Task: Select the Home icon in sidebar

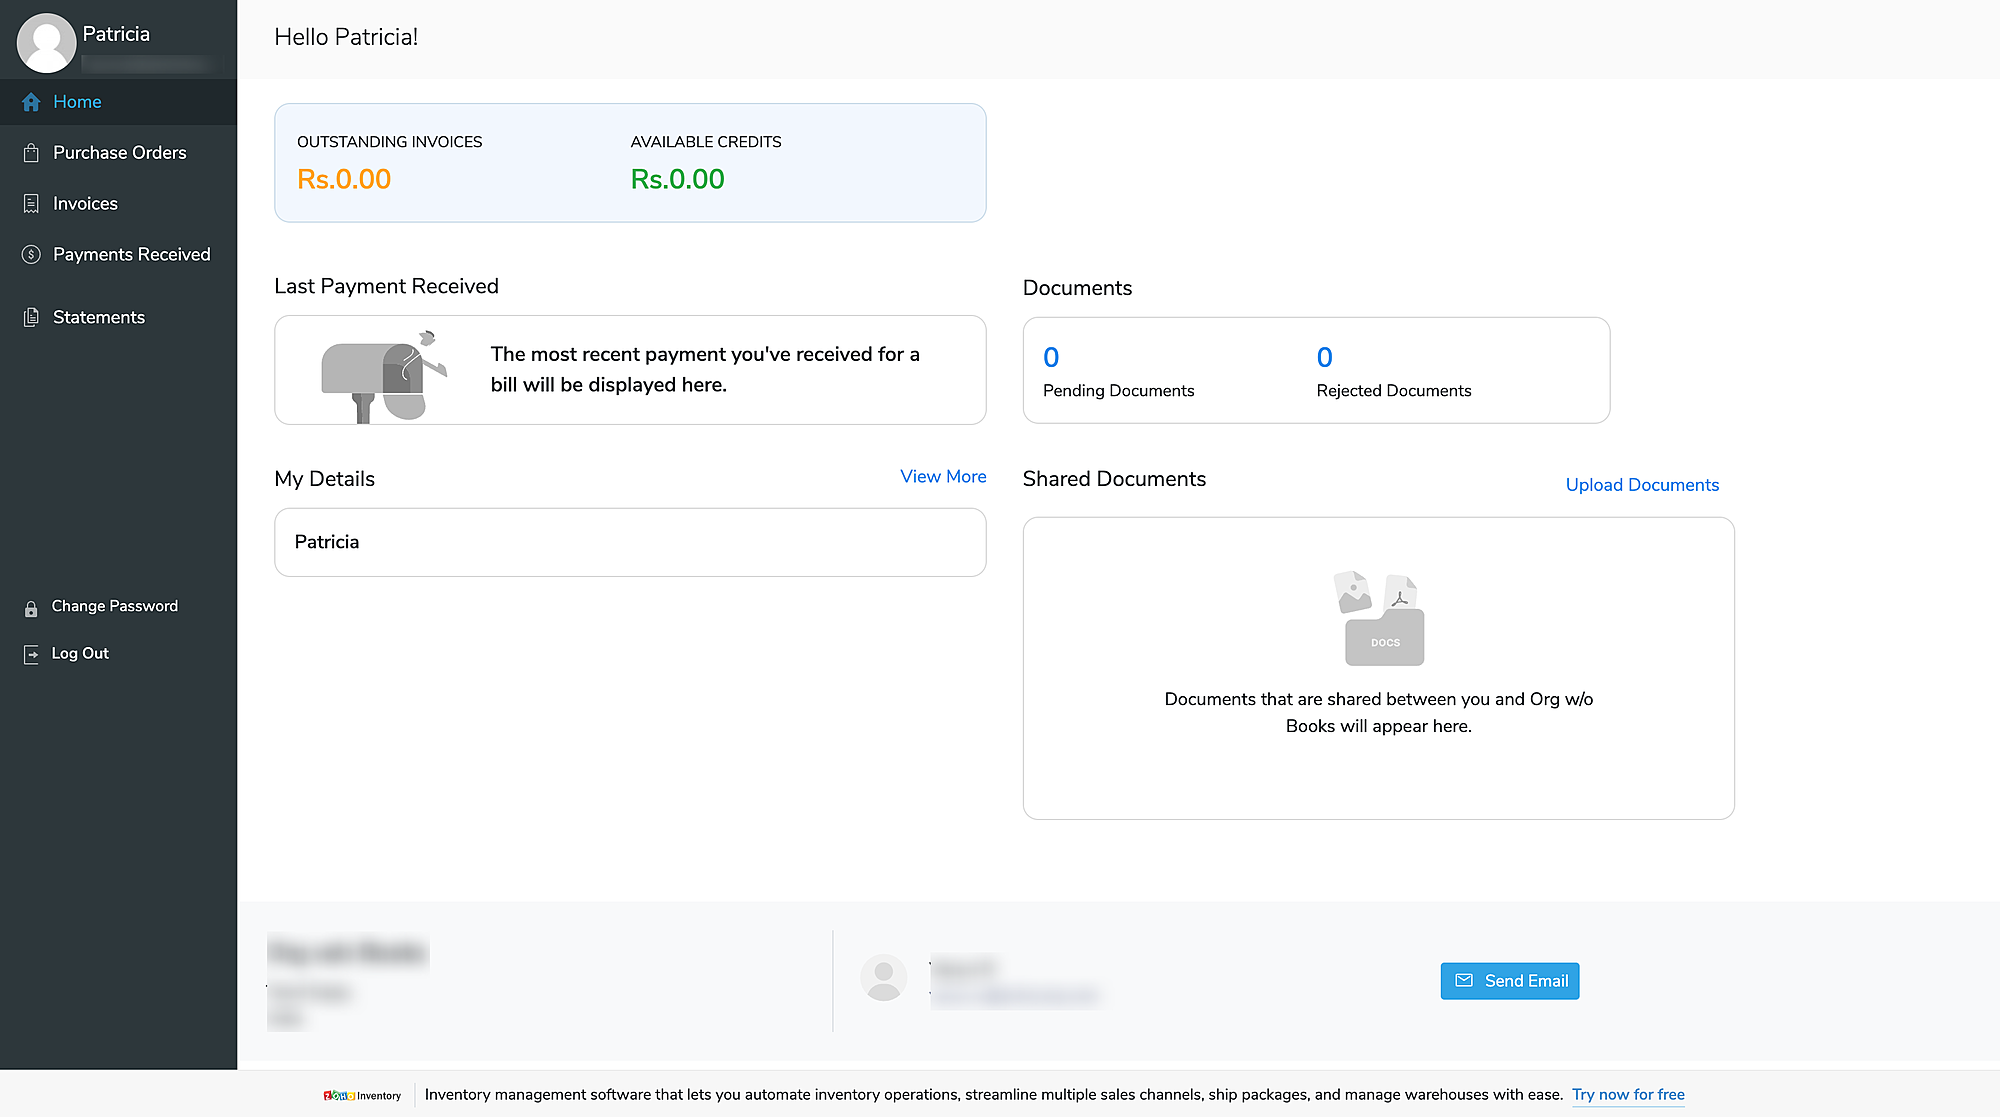Action: point(29,101)
